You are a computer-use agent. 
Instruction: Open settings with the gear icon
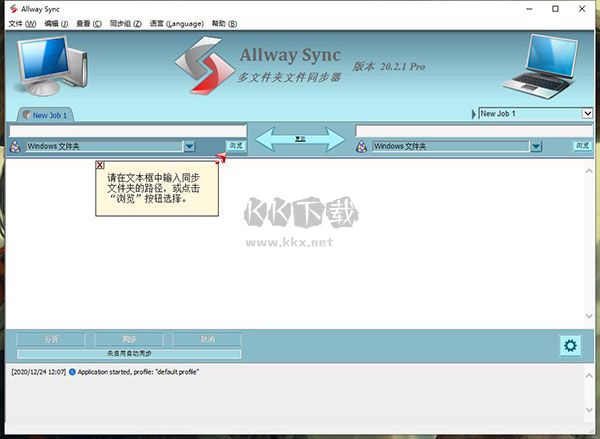[571, 346]
